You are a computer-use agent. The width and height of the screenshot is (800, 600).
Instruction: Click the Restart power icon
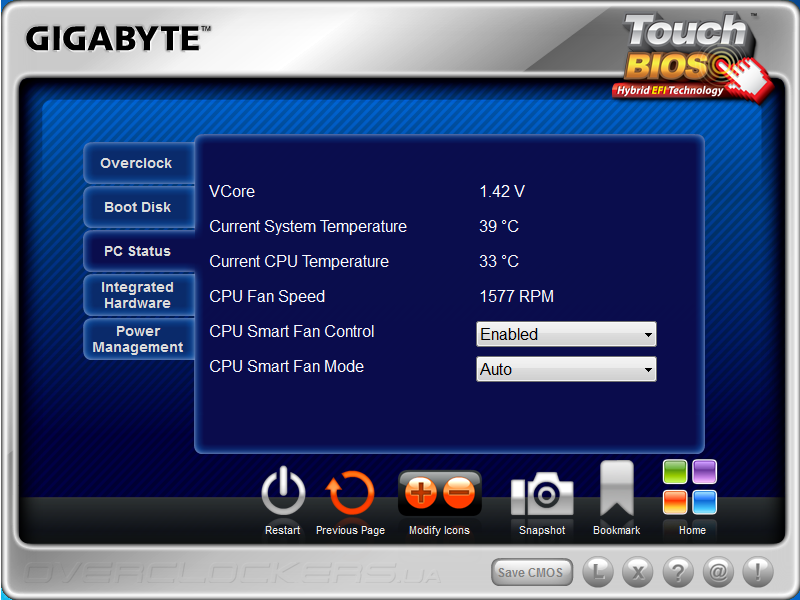click(x=283, y=490)
